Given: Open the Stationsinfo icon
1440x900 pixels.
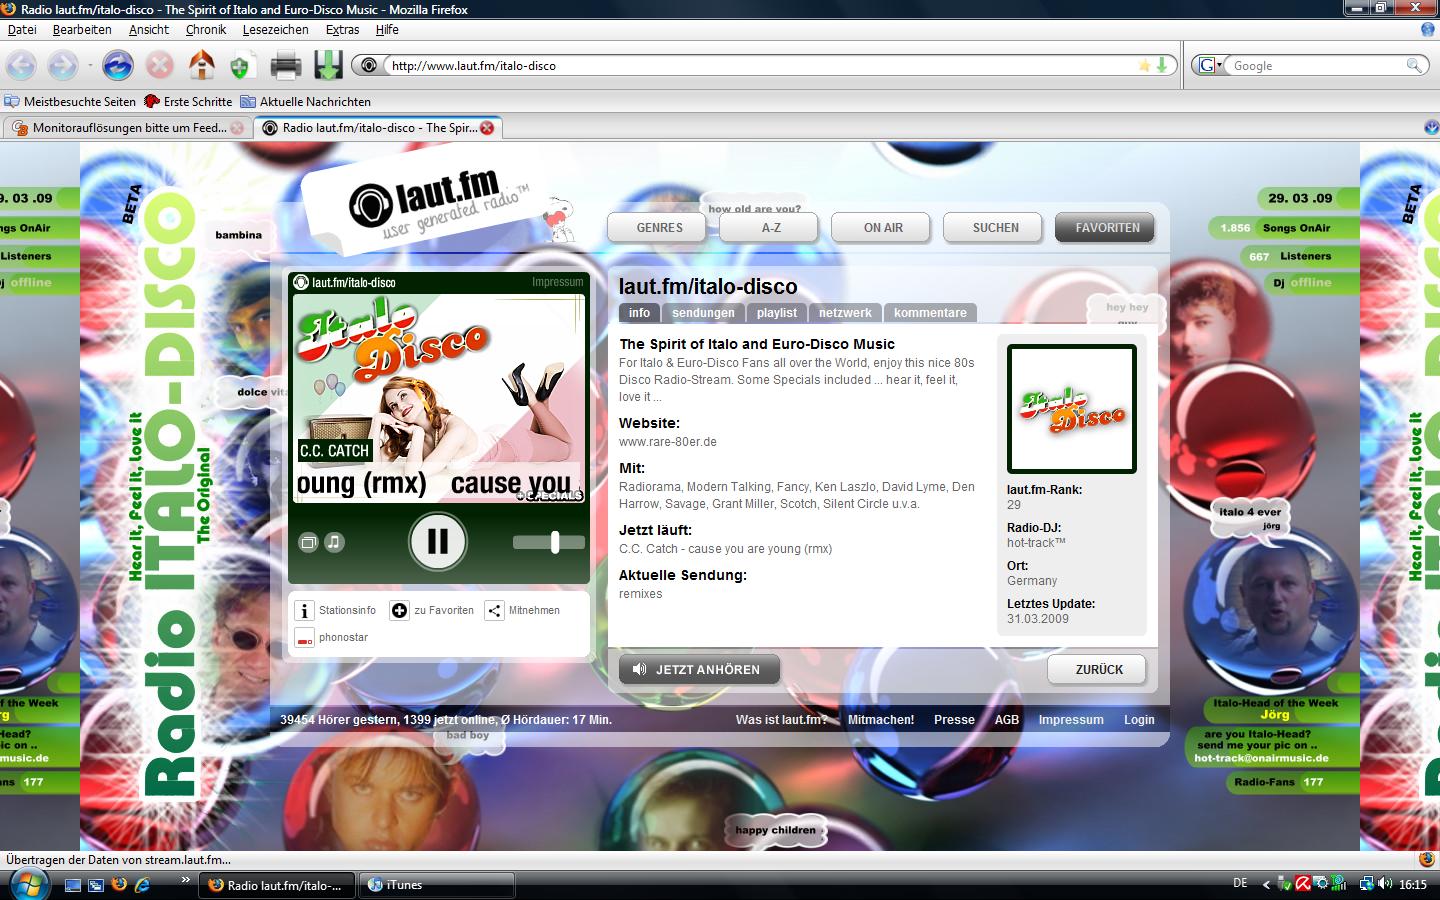Looking at the screenshot, I should [x=304, y=610].
